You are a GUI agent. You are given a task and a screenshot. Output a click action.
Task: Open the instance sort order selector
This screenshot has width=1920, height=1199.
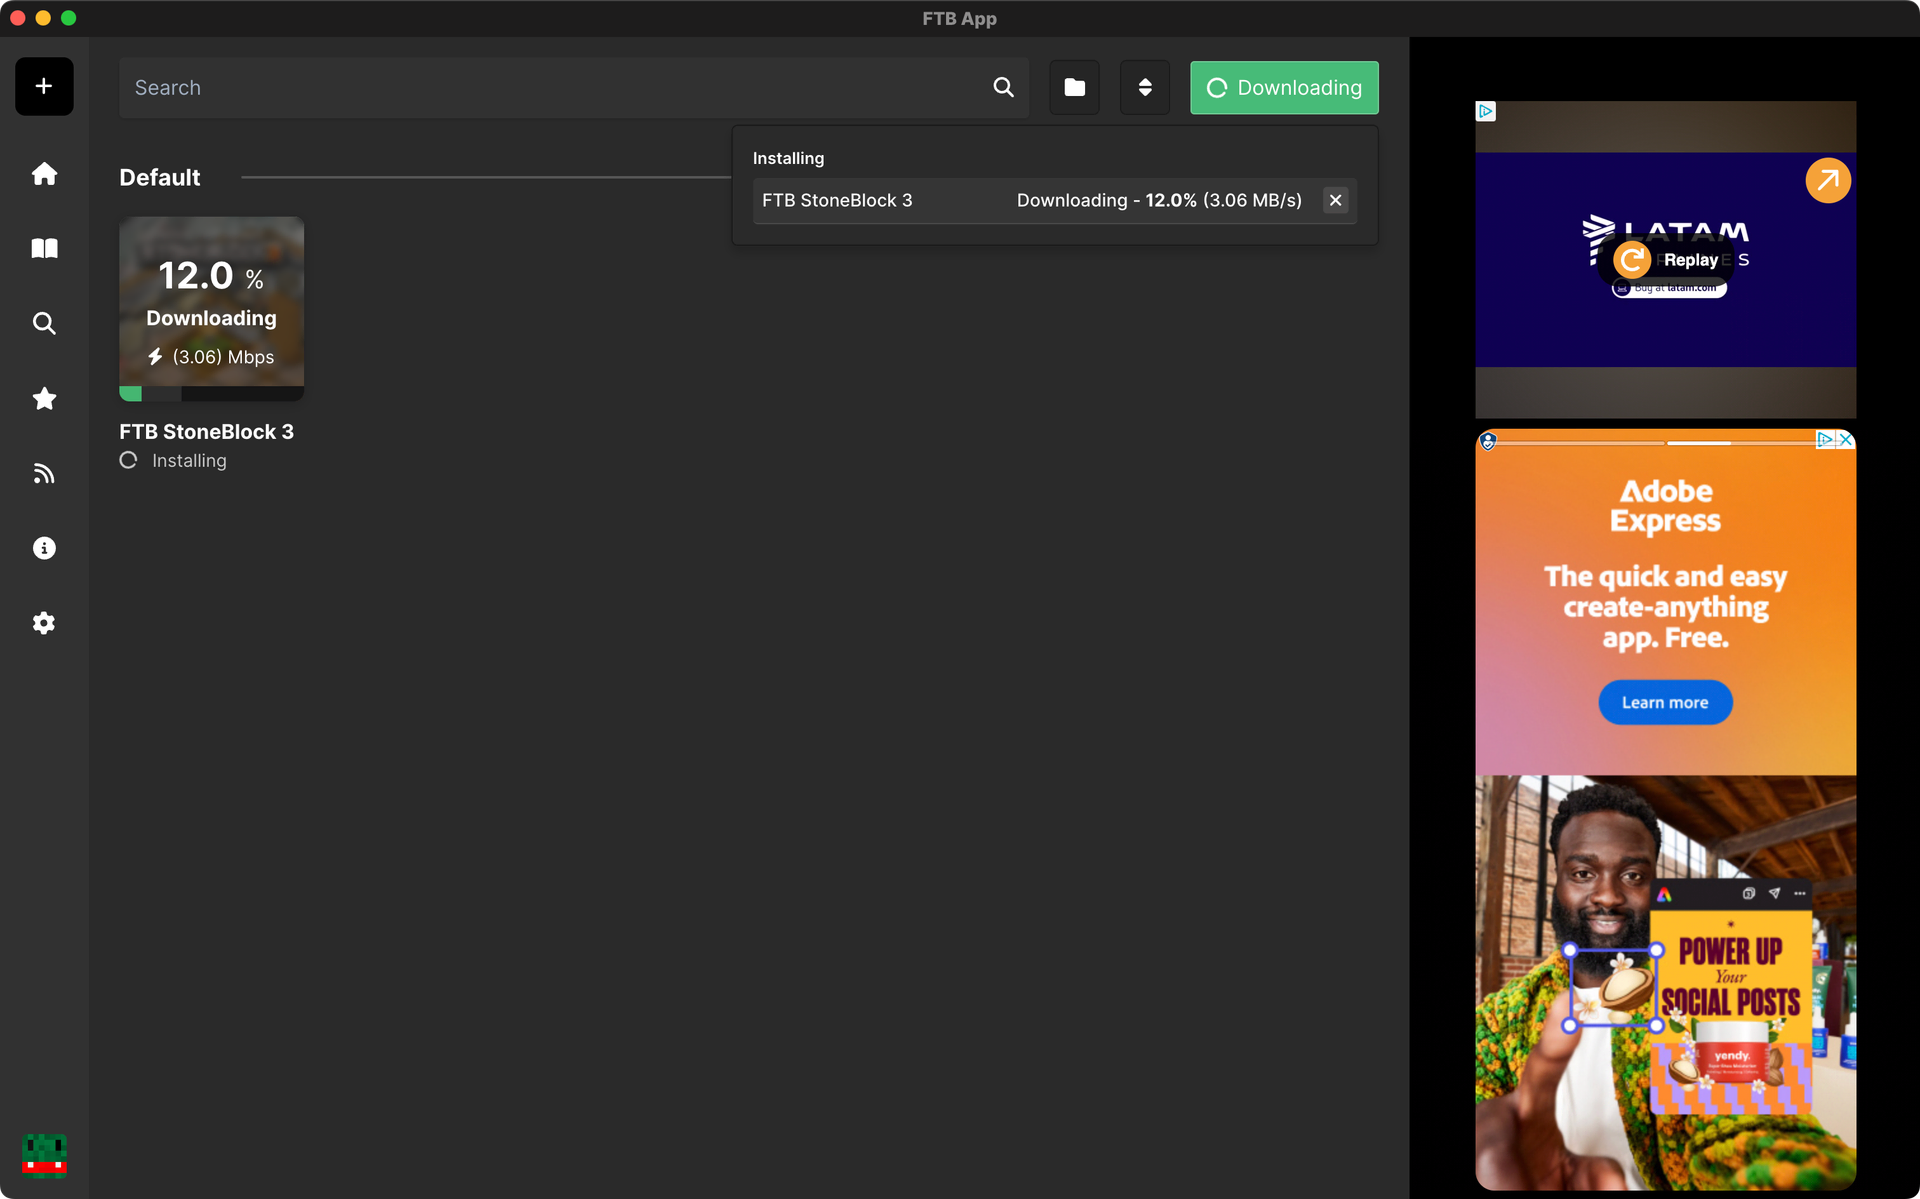click(1144, 87)
